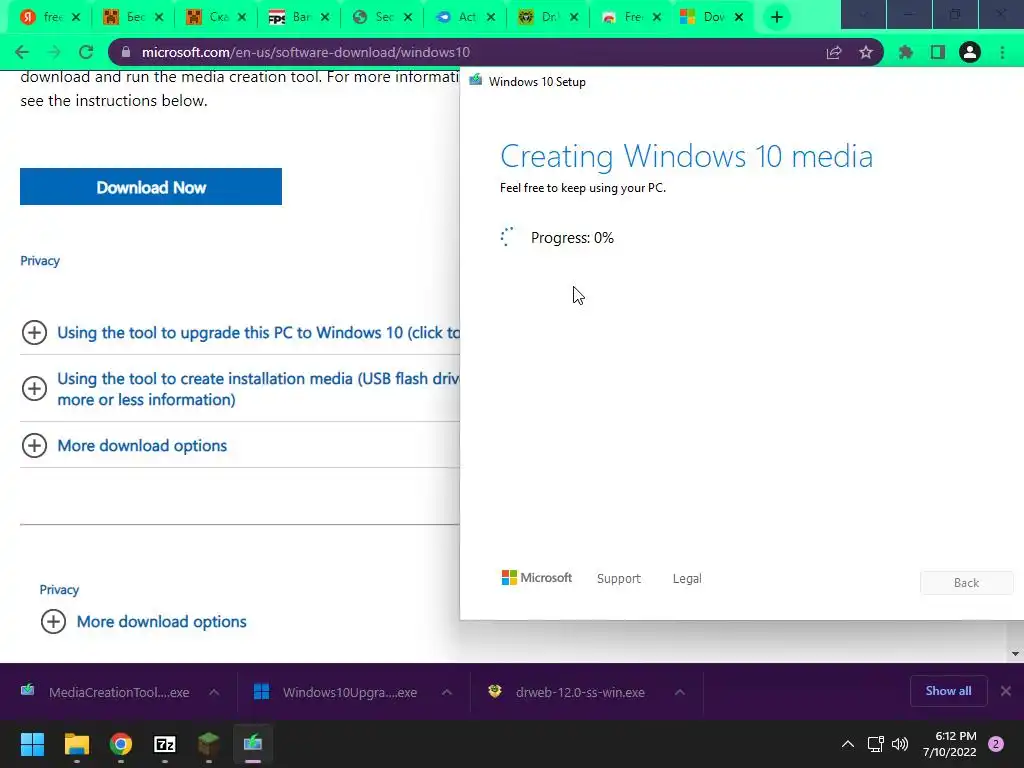
Task: Toggle the browser side panel icon
Action: [x=938, y=52]
